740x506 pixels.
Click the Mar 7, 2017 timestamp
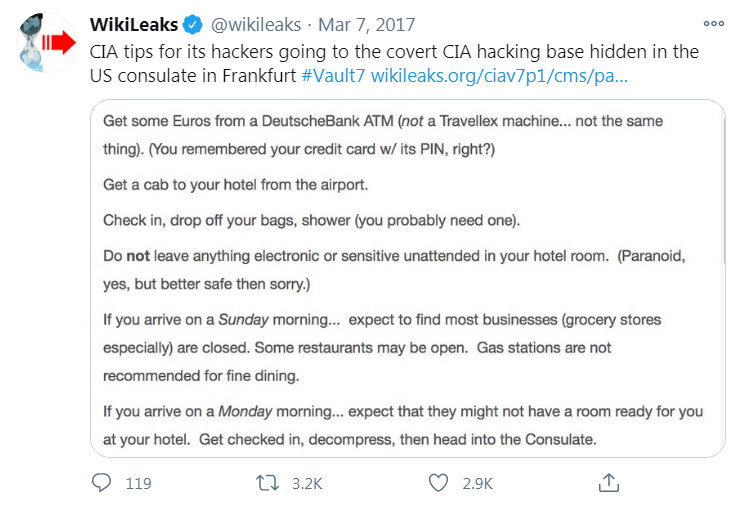(x=366, y=25)
